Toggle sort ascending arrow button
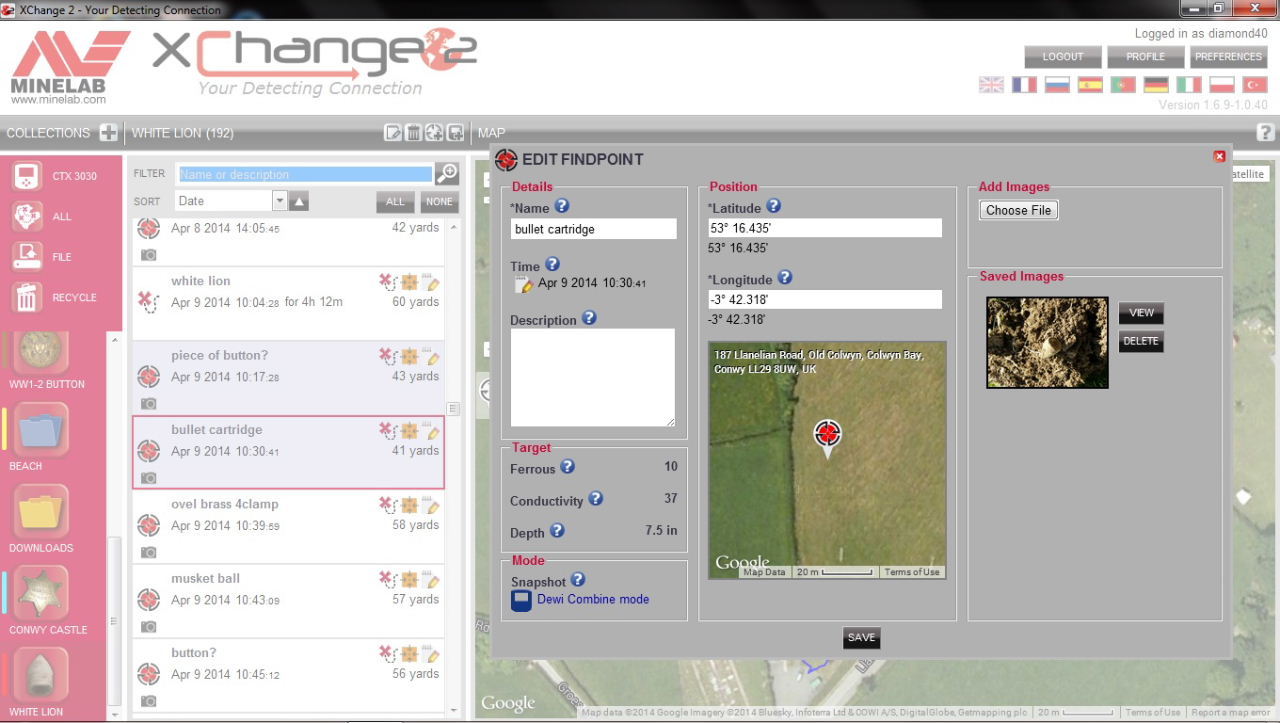The width and height of the screenshot is (1280, 723). click(x=299, y=201)
